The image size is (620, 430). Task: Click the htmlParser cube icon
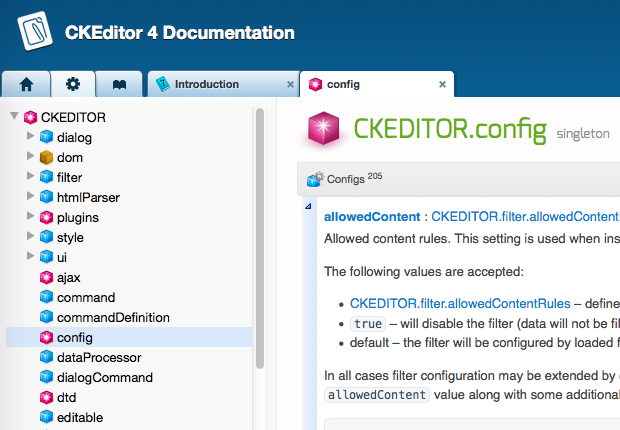tap(46, 197)
